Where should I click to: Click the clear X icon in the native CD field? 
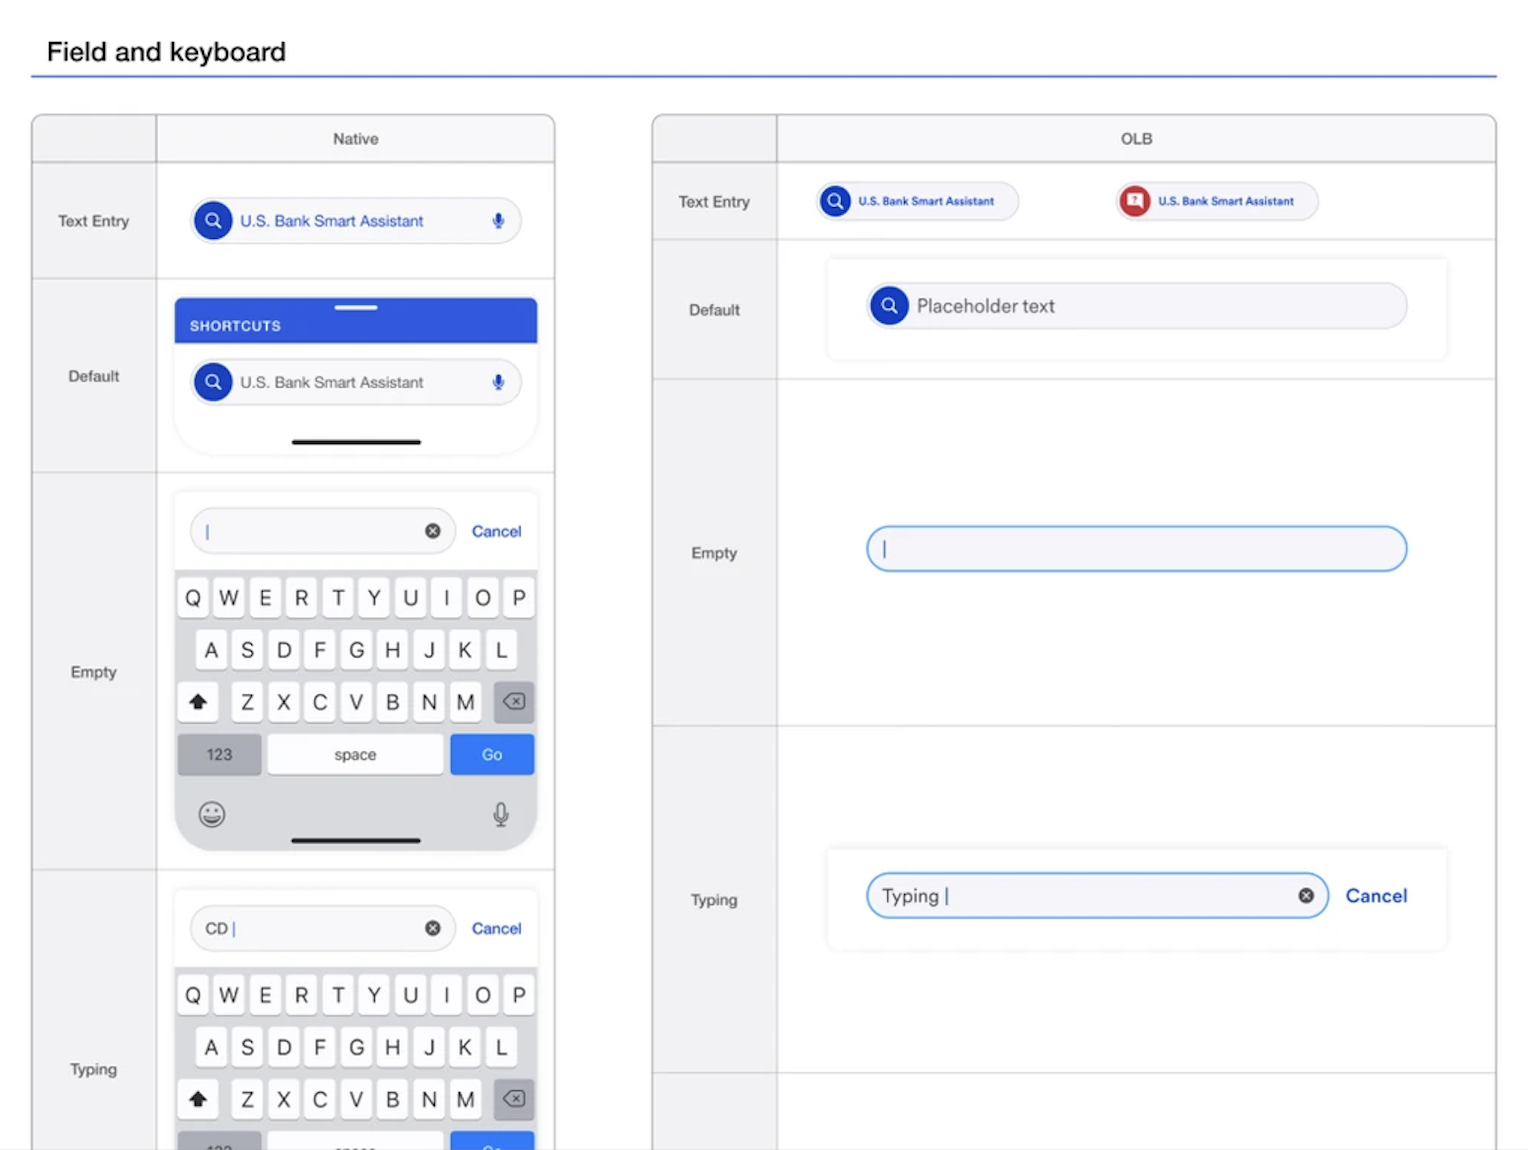[x=433, y=928]
